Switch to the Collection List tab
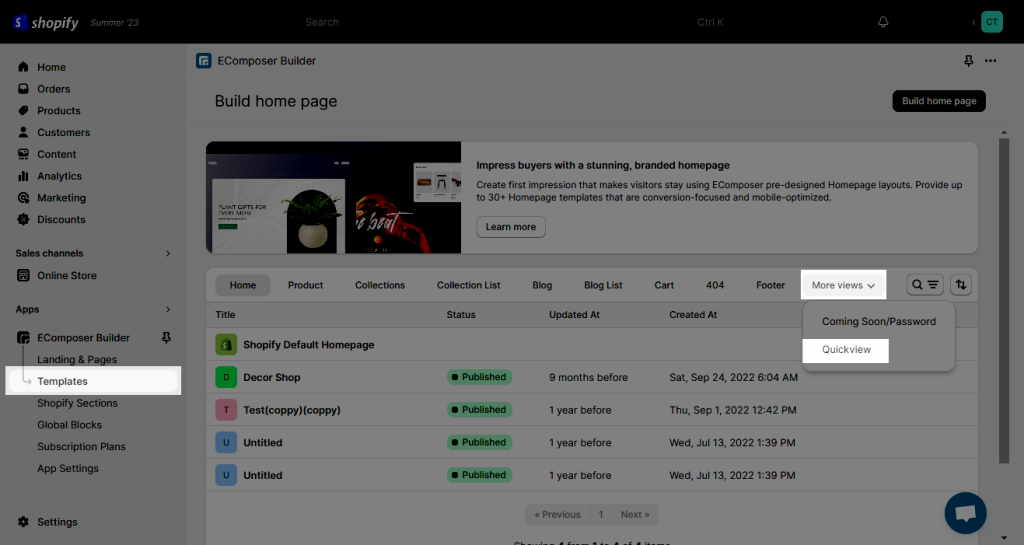This screenshot has height=545, width=1024. [468, 285]
